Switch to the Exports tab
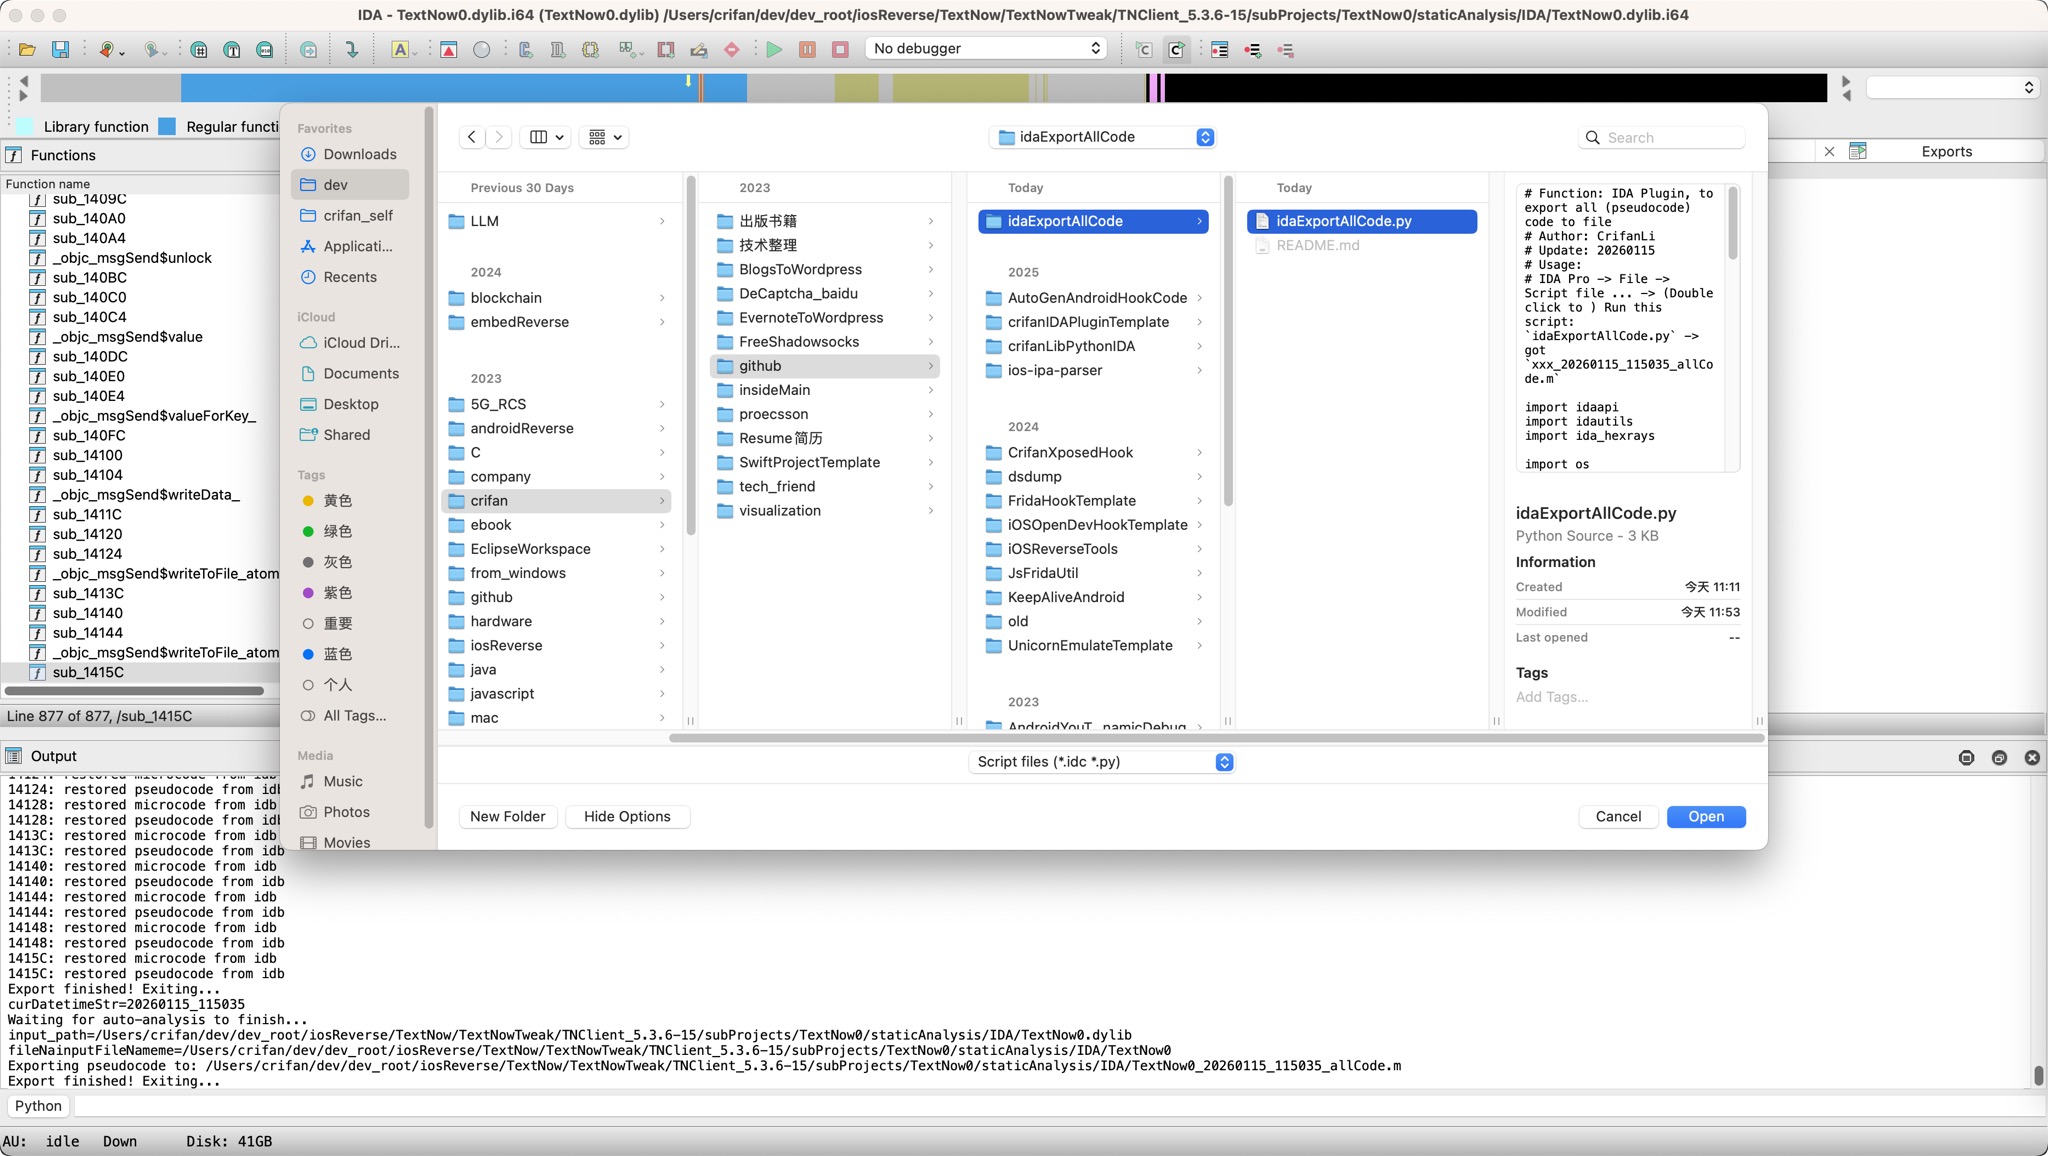This screenshot has height=1156, width=2048. (x=1946, y=151)
